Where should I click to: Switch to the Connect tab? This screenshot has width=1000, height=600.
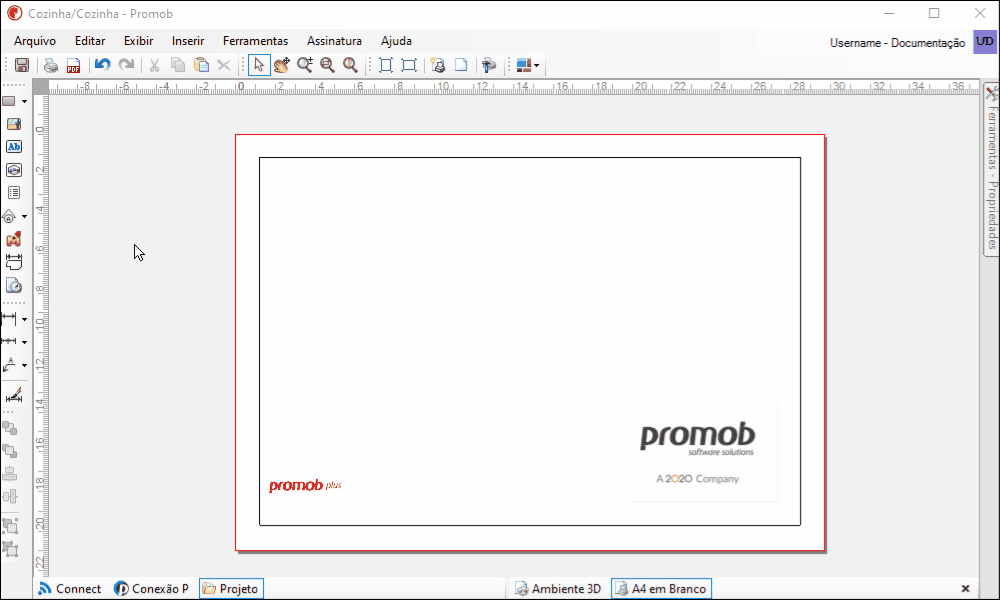point(70,589)
